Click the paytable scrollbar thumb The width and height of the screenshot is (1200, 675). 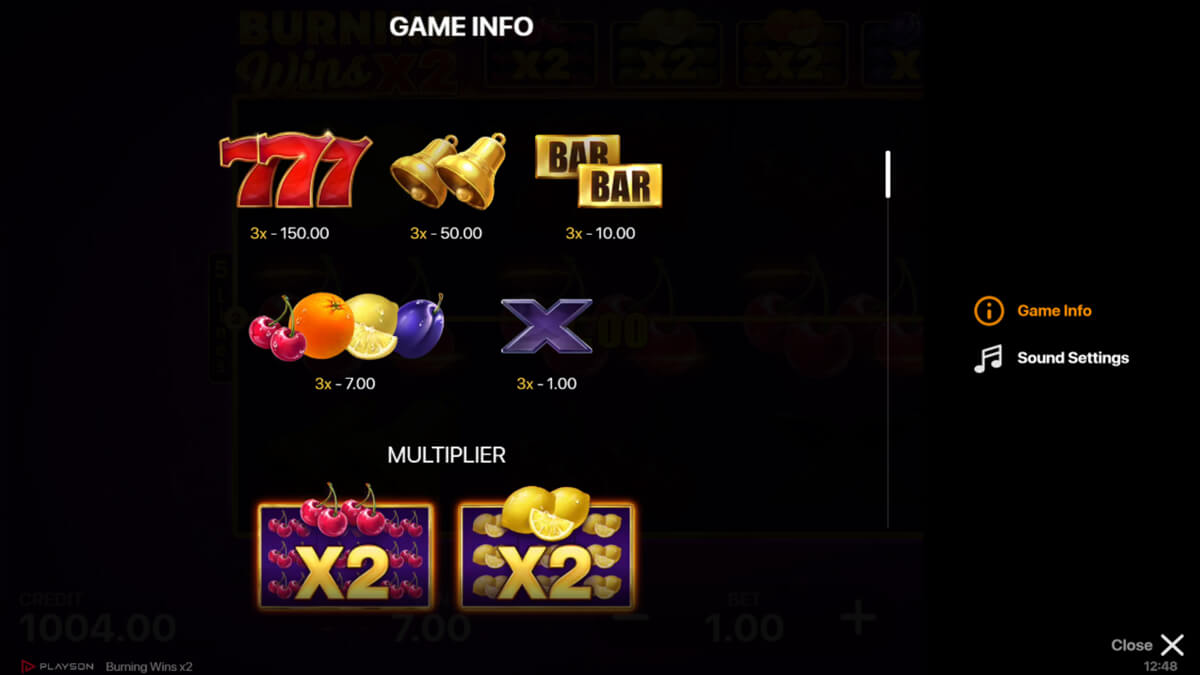click(x=887, y=174)
